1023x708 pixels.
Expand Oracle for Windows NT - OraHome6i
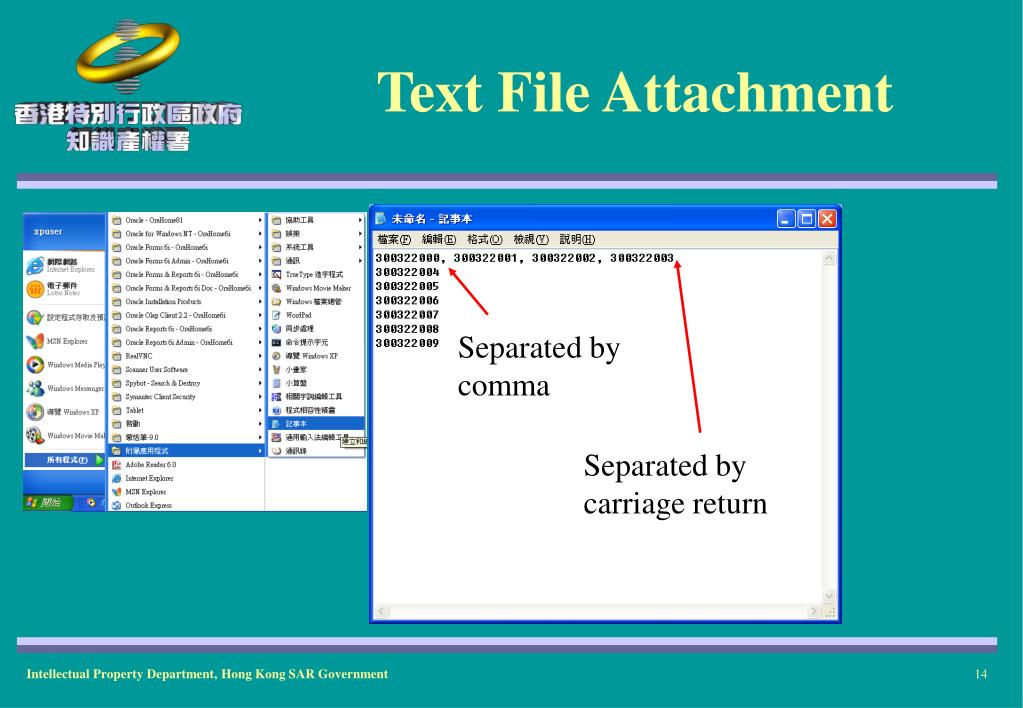187,234
